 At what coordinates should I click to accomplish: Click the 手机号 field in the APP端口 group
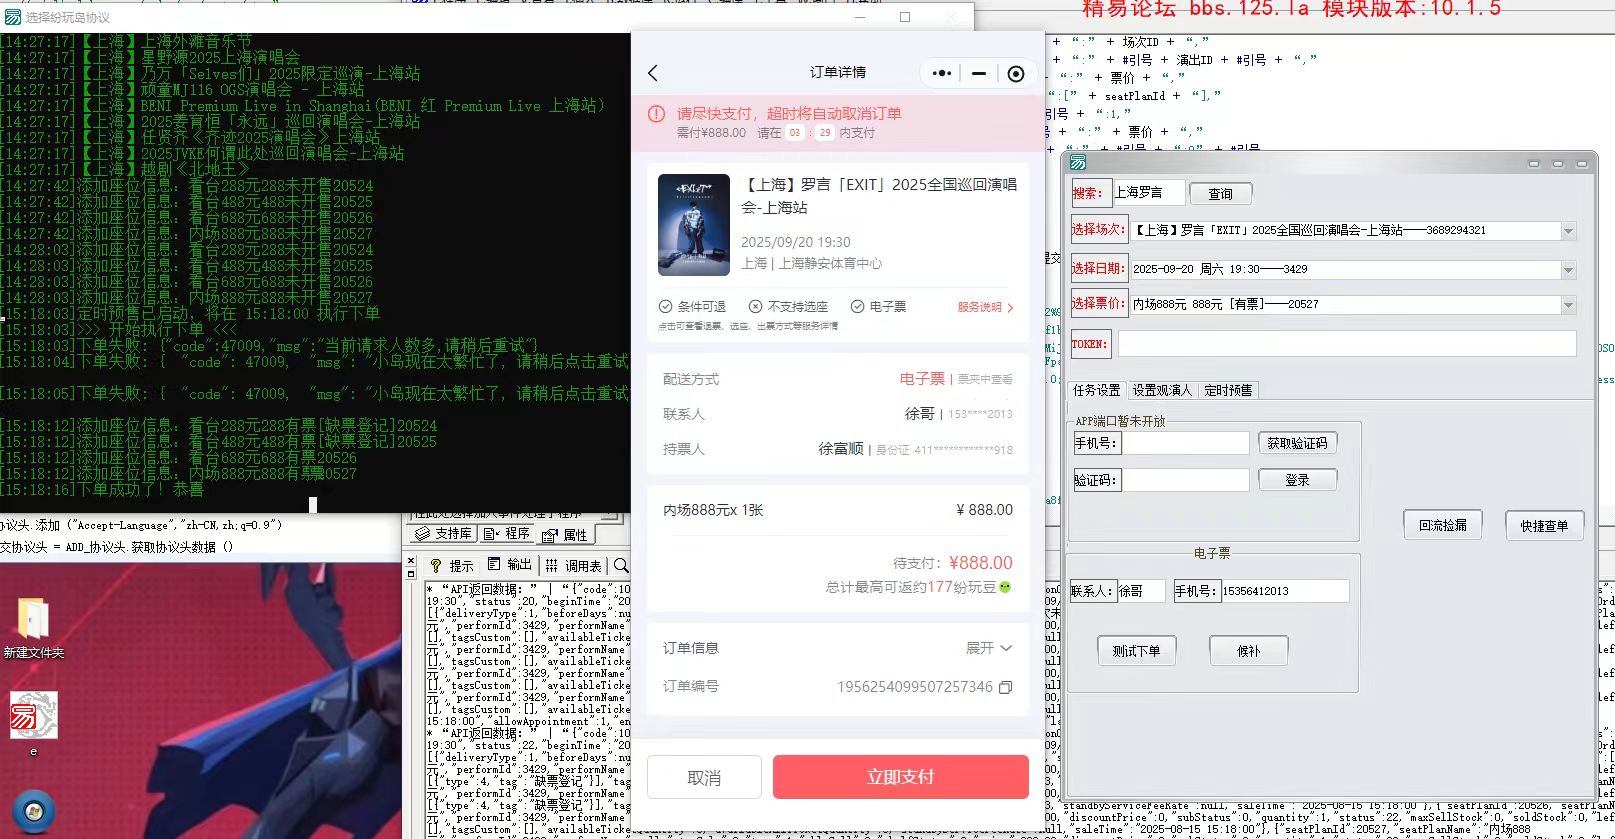1184,443
